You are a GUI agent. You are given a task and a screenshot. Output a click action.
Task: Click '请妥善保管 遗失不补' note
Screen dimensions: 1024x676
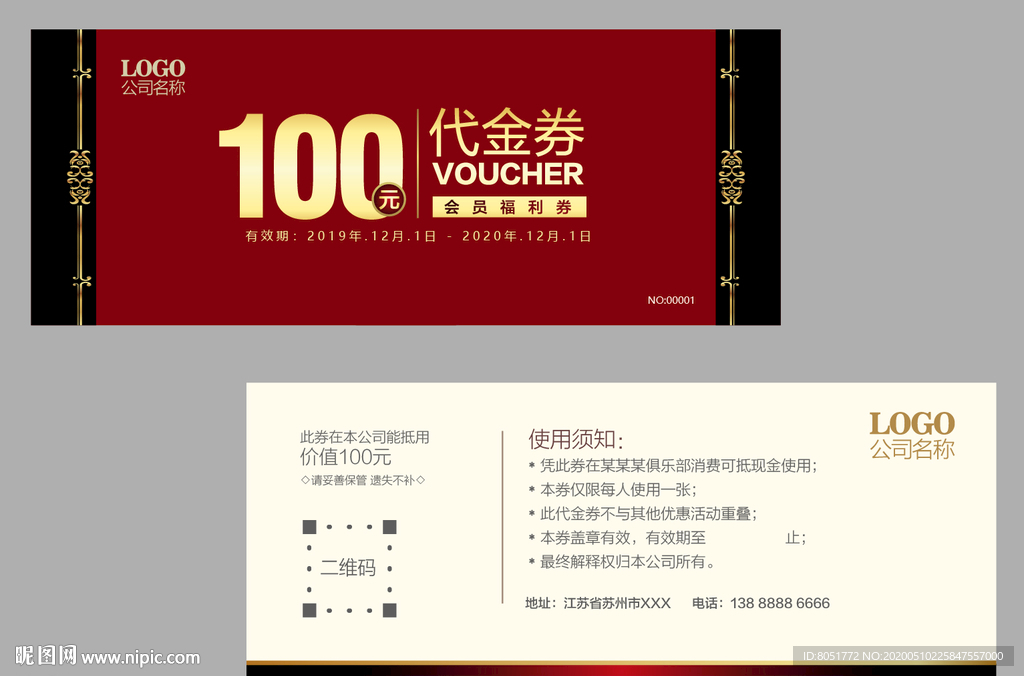(362, 480)
